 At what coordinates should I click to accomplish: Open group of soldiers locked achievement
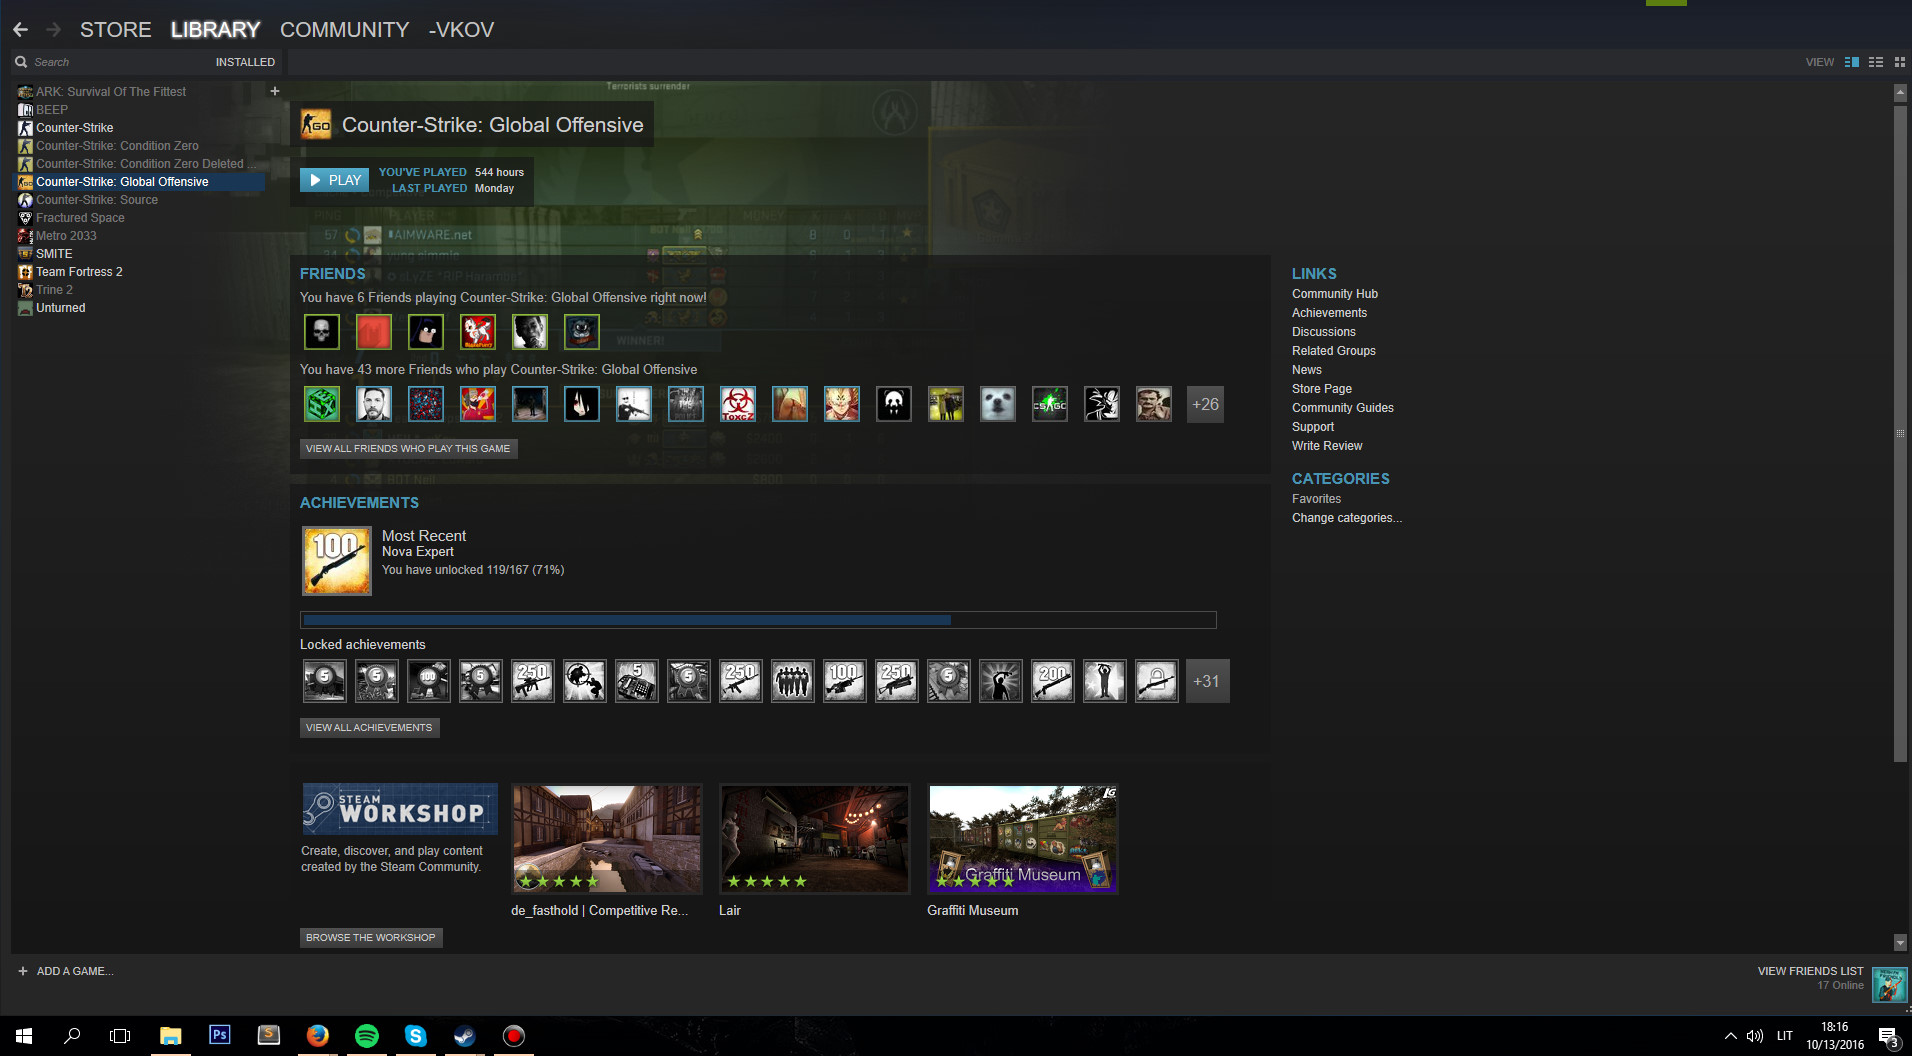click(x=792, y=681)
